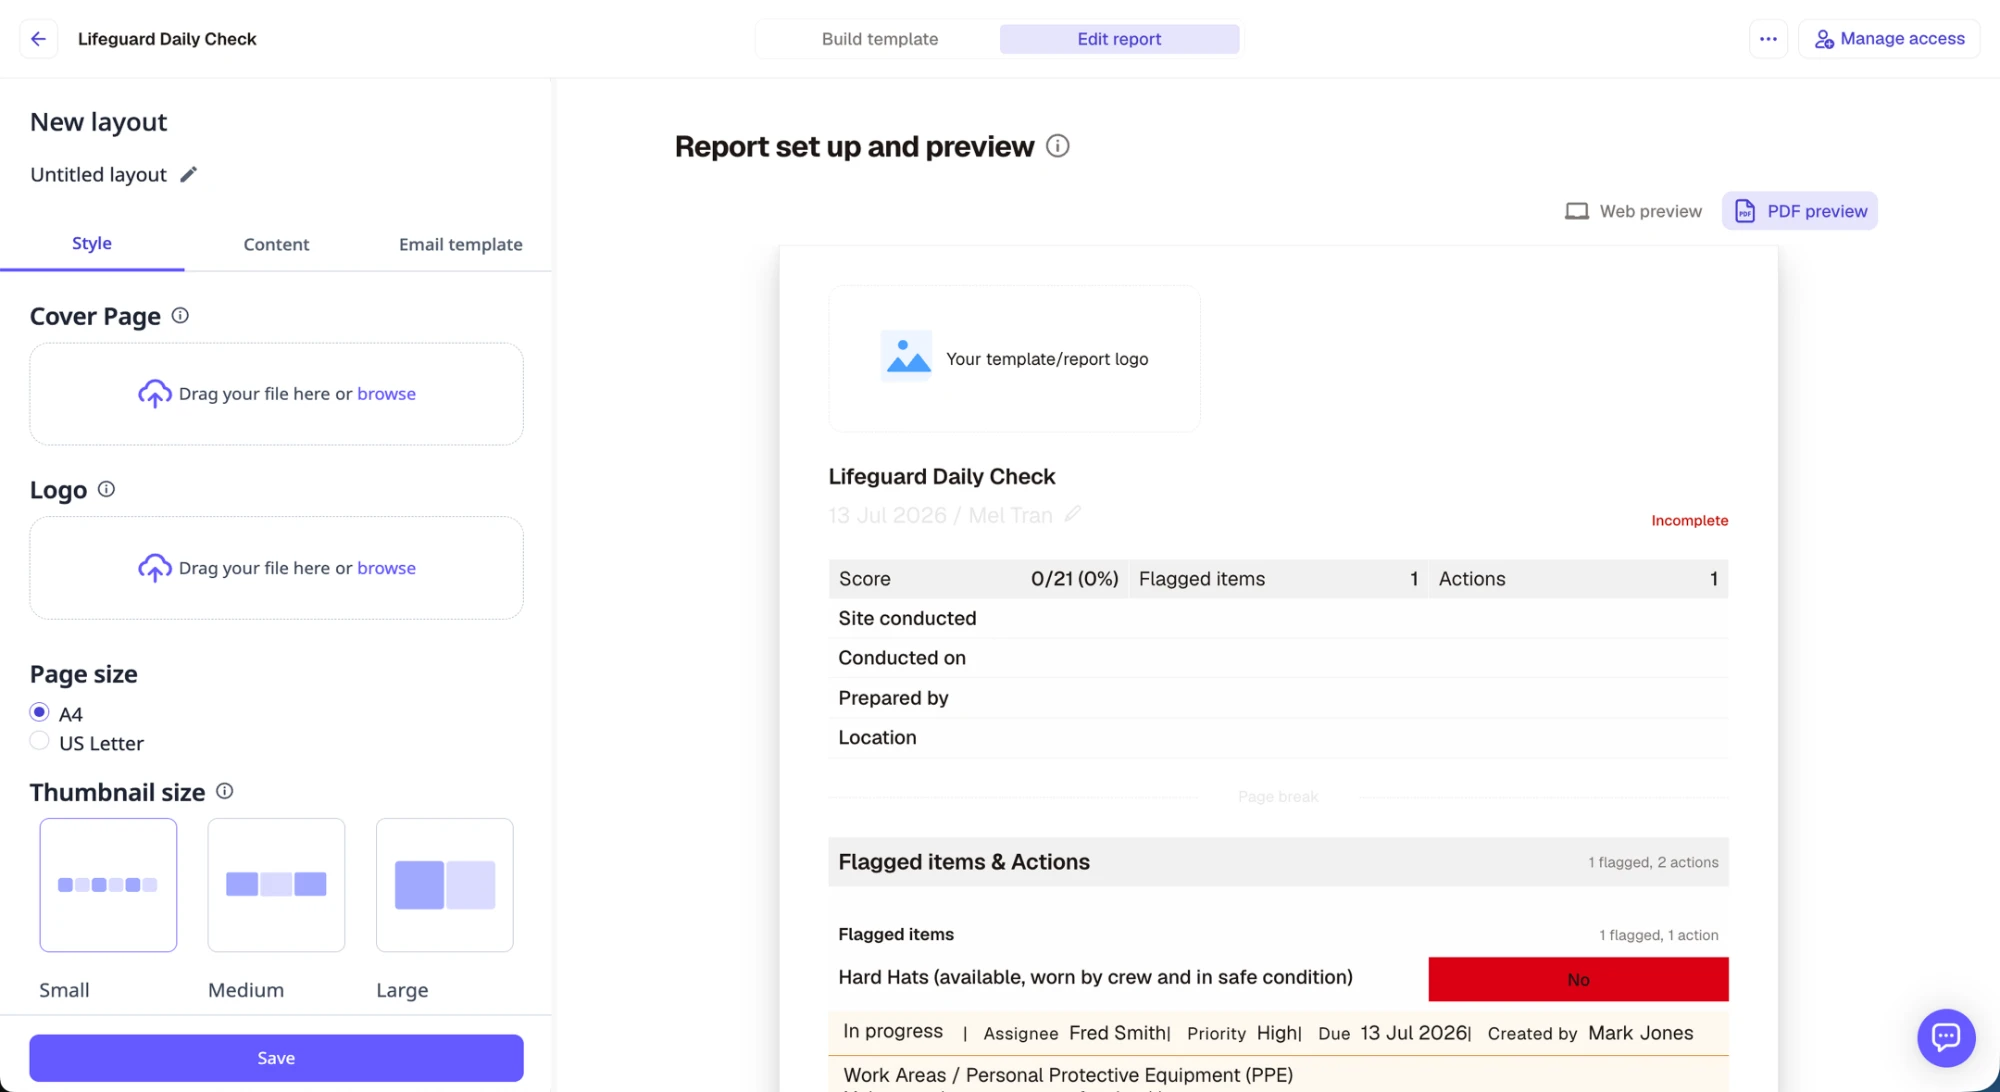
Task: Show the Web preview
Action: pos(1633,211)
